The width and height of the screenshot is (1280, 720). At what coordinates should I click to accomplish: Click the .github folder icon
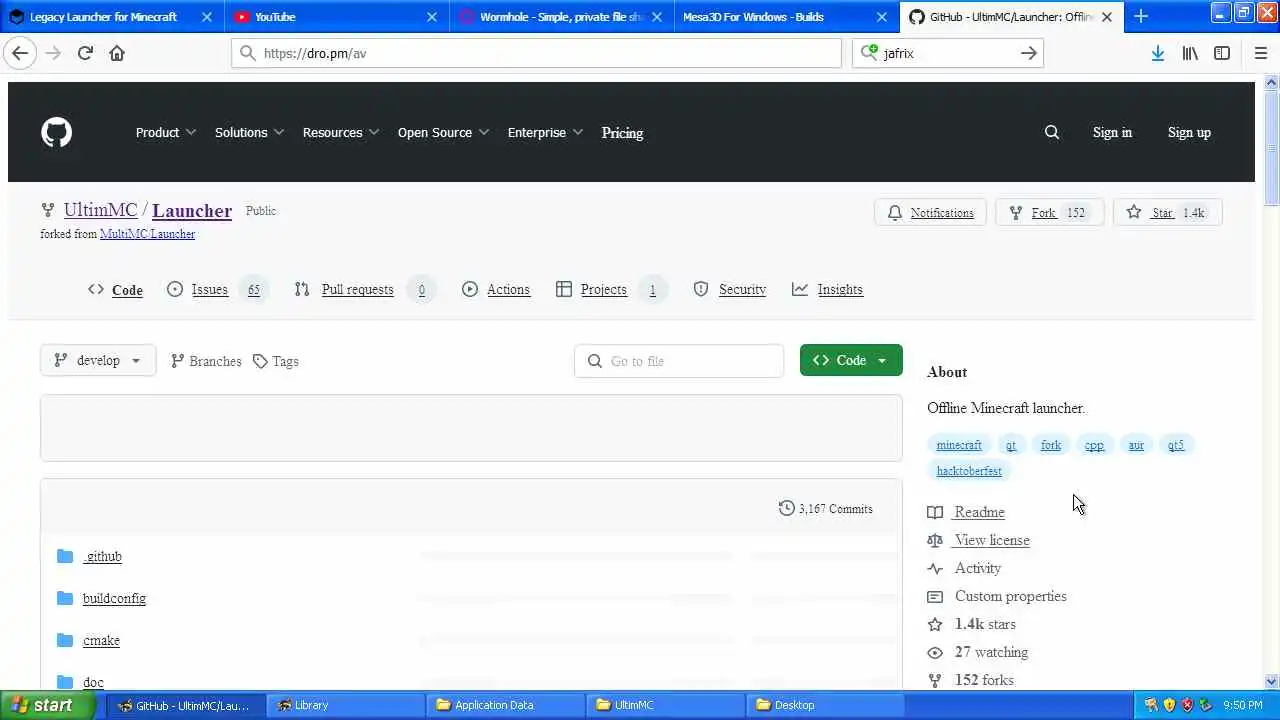pos(65,556)
